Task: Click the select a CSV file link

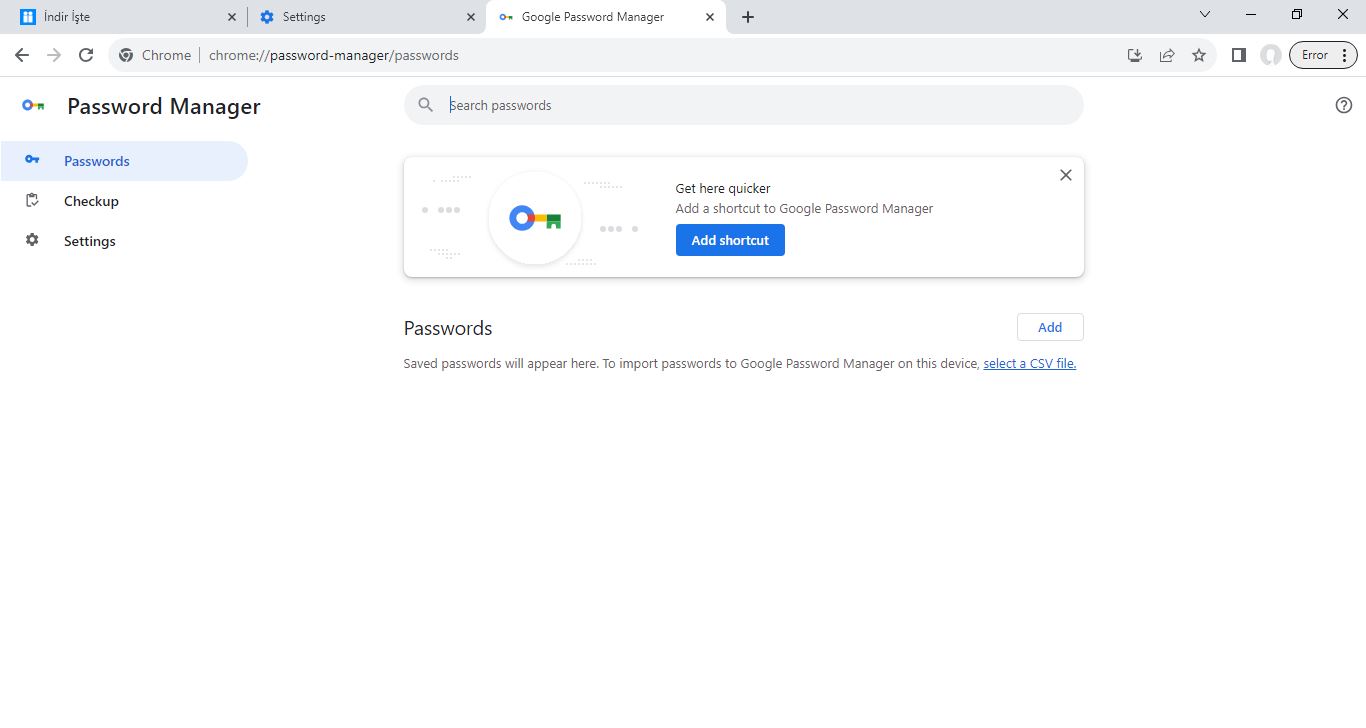Action: [1030, 364]
